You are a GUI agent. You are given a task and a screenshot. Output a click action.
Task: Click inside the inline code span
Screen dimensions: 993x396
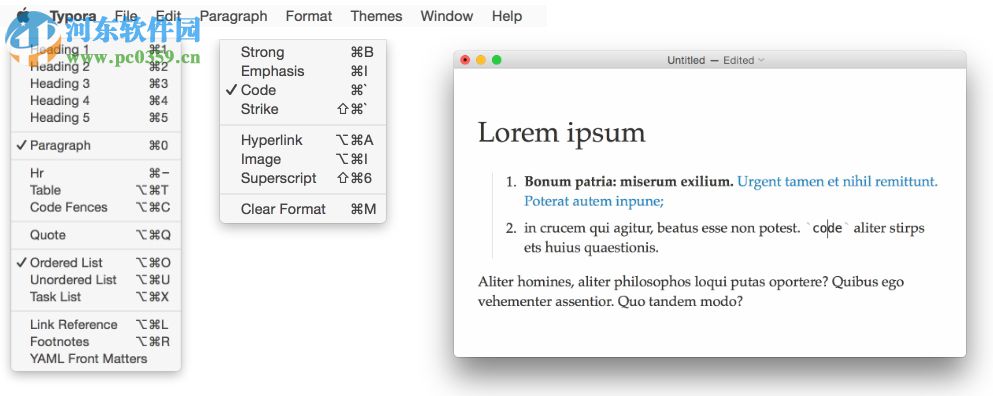coord(827,228)
